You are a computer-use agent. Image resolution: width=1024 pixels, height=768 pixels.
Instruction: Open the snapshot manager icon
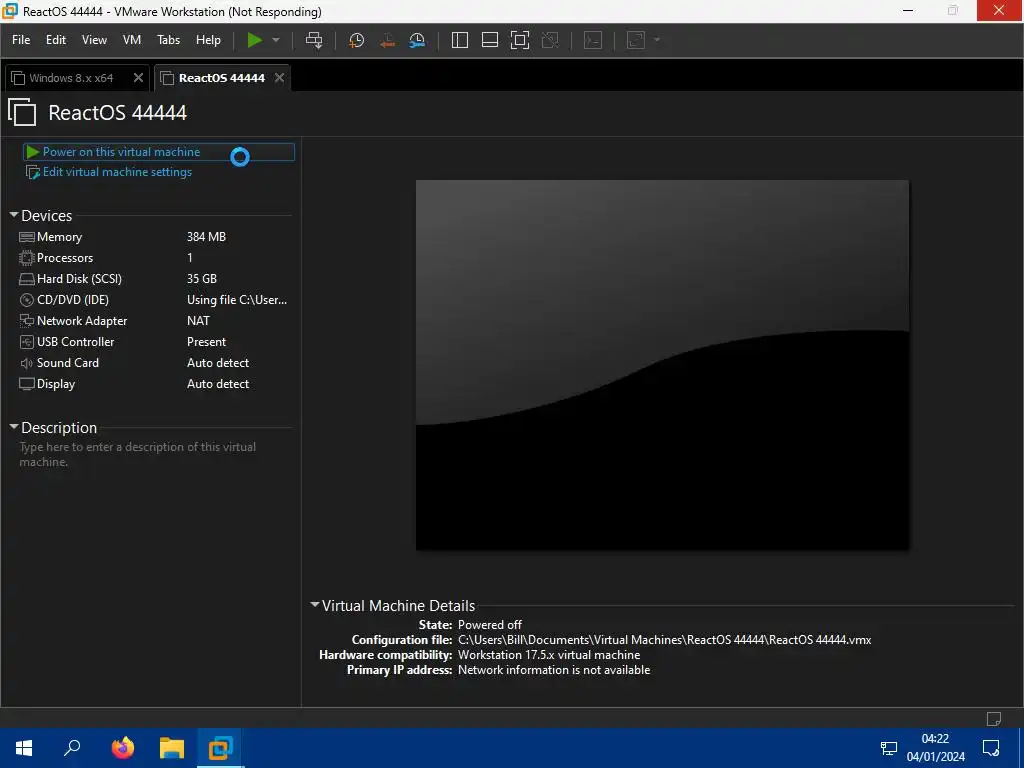click(x=417, y=40)
